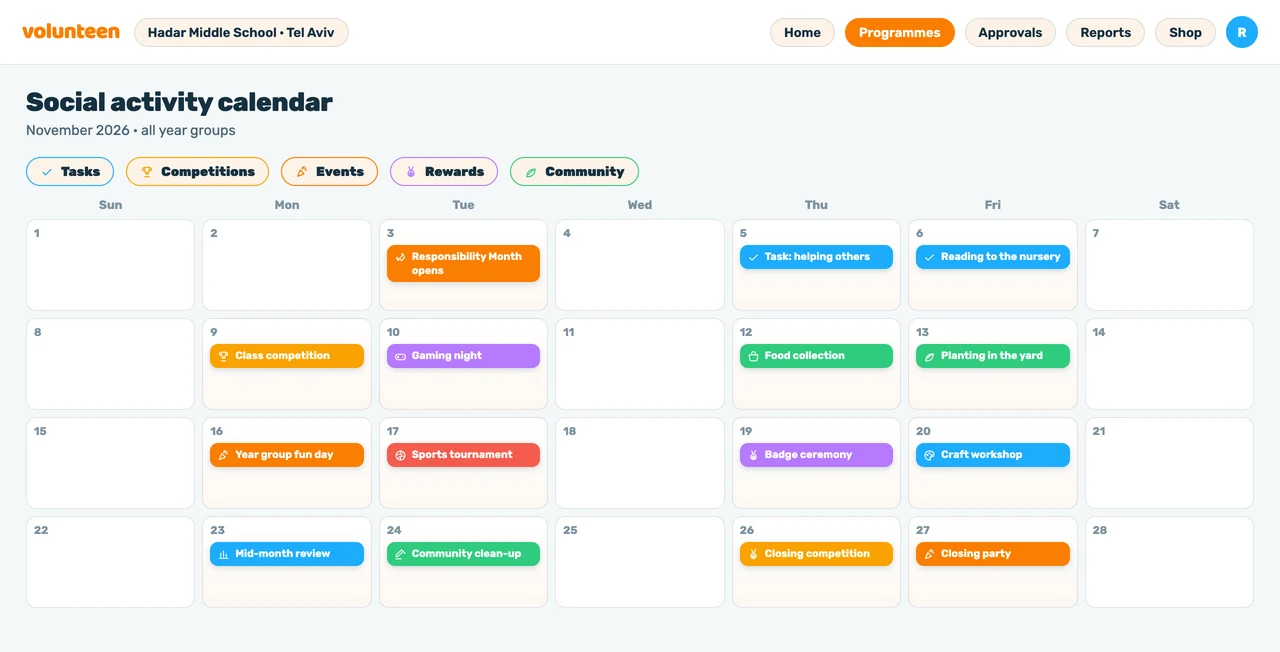This screenshot has width=1280, height=652.
Task: Click the Sun column header
Action: (111, 205)
